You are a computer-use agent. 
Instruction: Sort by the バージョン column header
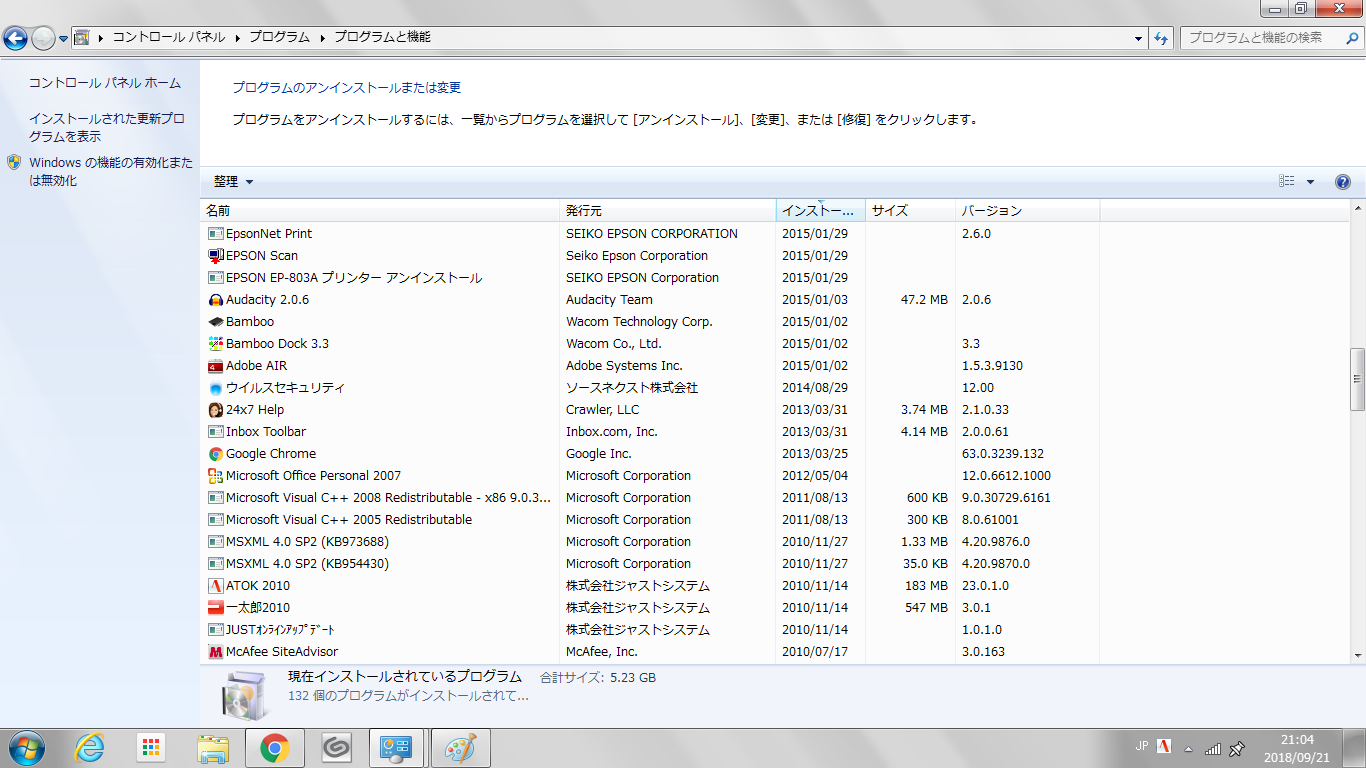[x=1028, y=211]
